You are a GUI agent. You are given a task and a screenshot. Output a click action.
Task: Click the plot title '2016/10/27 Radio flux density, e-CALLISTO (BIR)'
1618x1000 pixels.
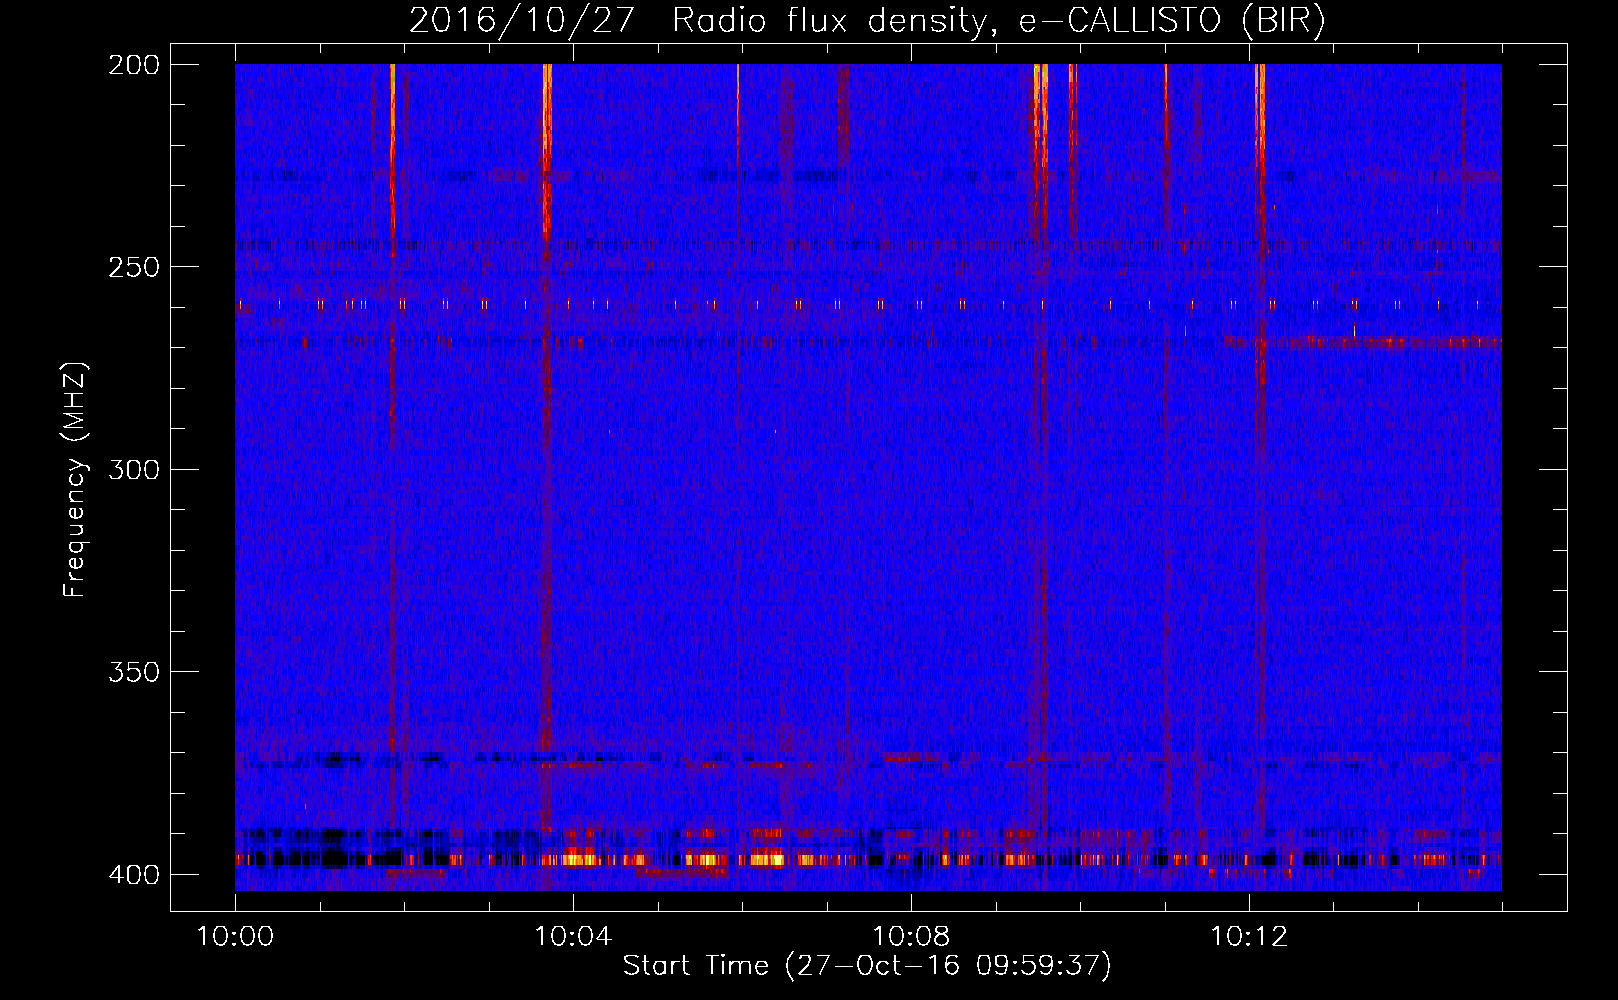(x=867, y=20)
